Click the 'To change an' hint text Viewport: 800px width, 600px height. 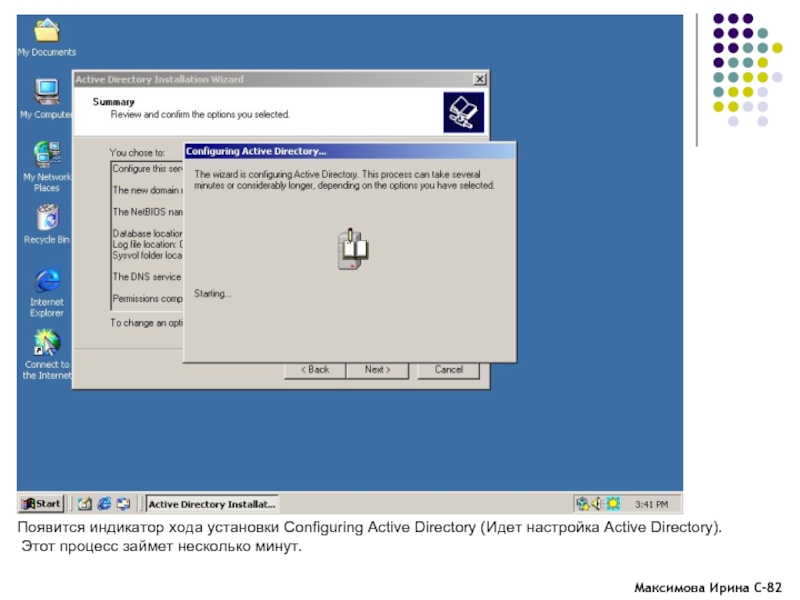[146, 323]
